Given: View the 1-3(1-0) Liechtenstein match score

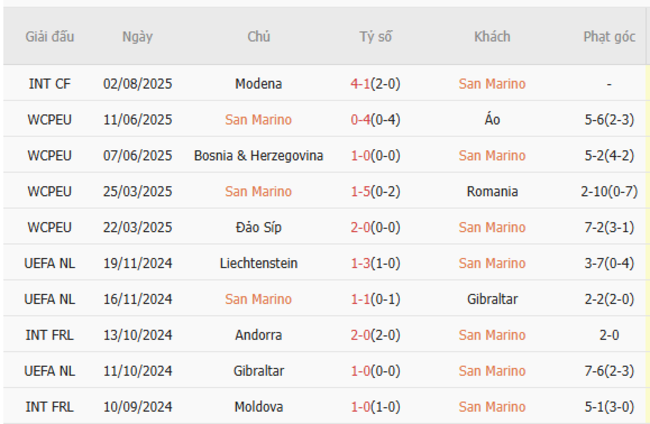Looking at the screenshot, I should [x=376, y=263].
